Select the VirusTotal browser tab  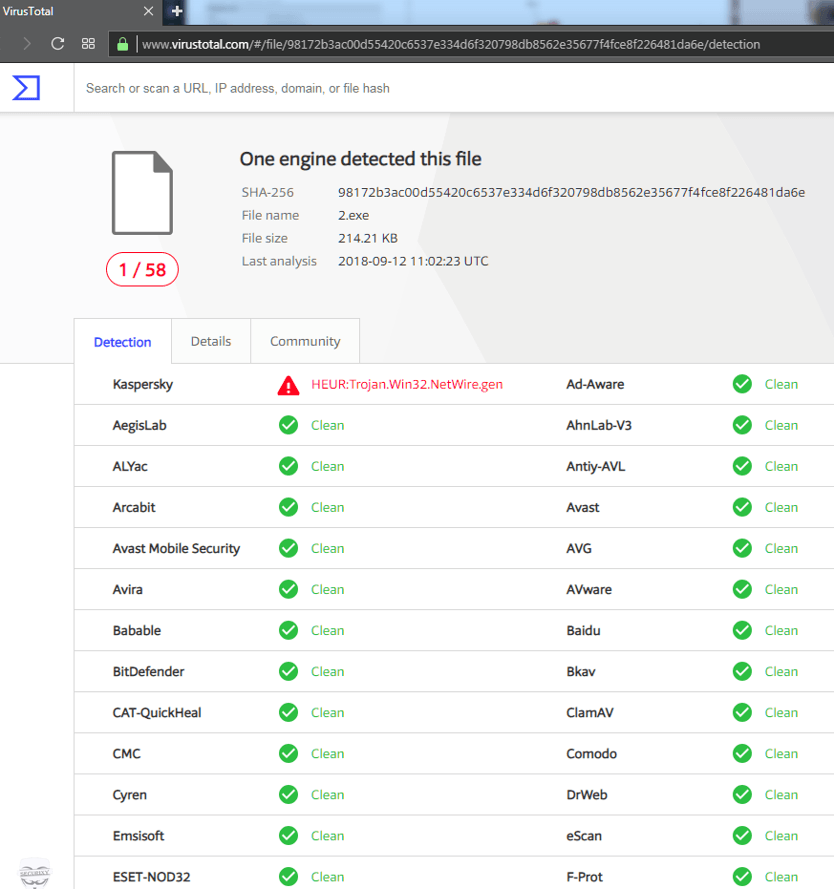81,12
